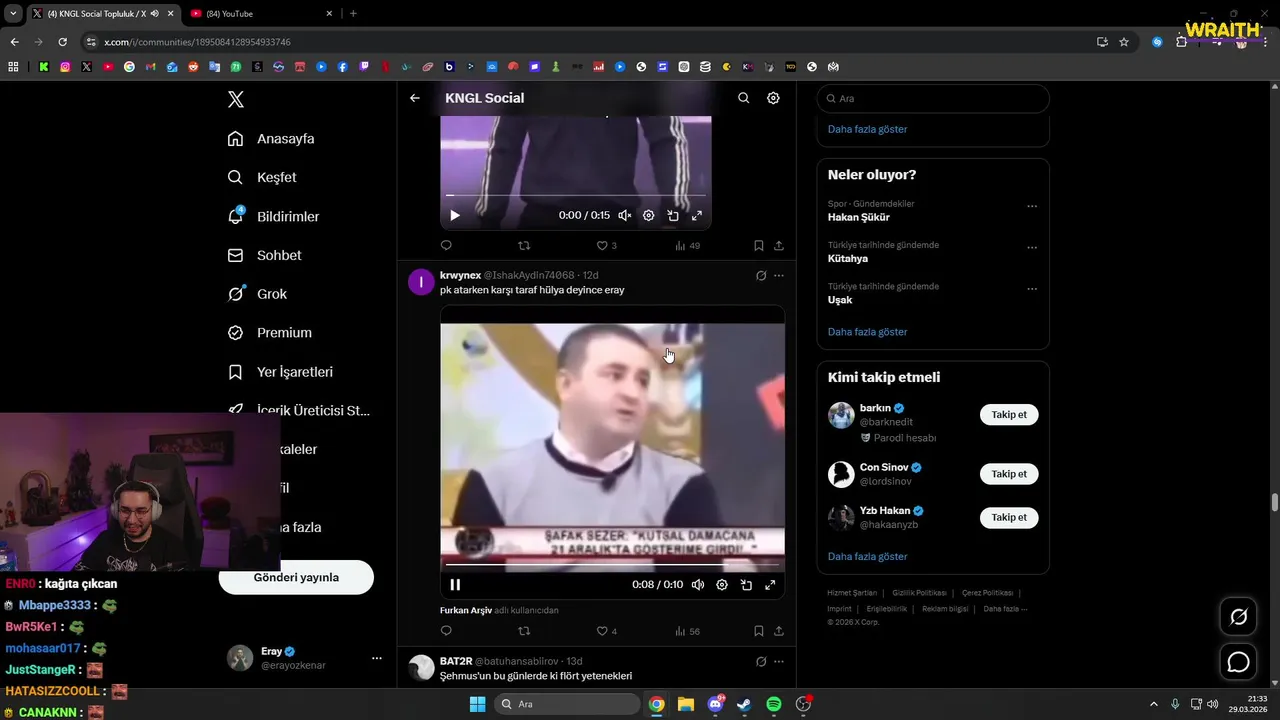Enter fullscreen on the 0:10 video
The image size is (1280, 720).
tap(770, 585)
